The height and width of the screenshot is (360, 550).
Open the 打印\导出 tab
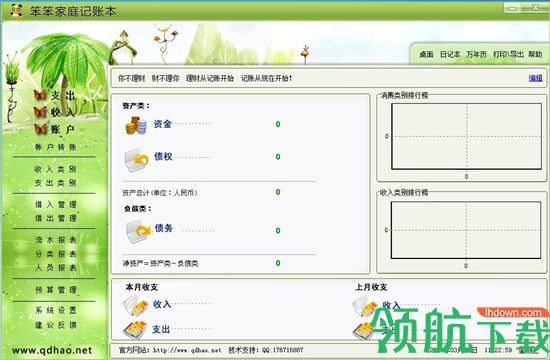(x=508, y=54)
